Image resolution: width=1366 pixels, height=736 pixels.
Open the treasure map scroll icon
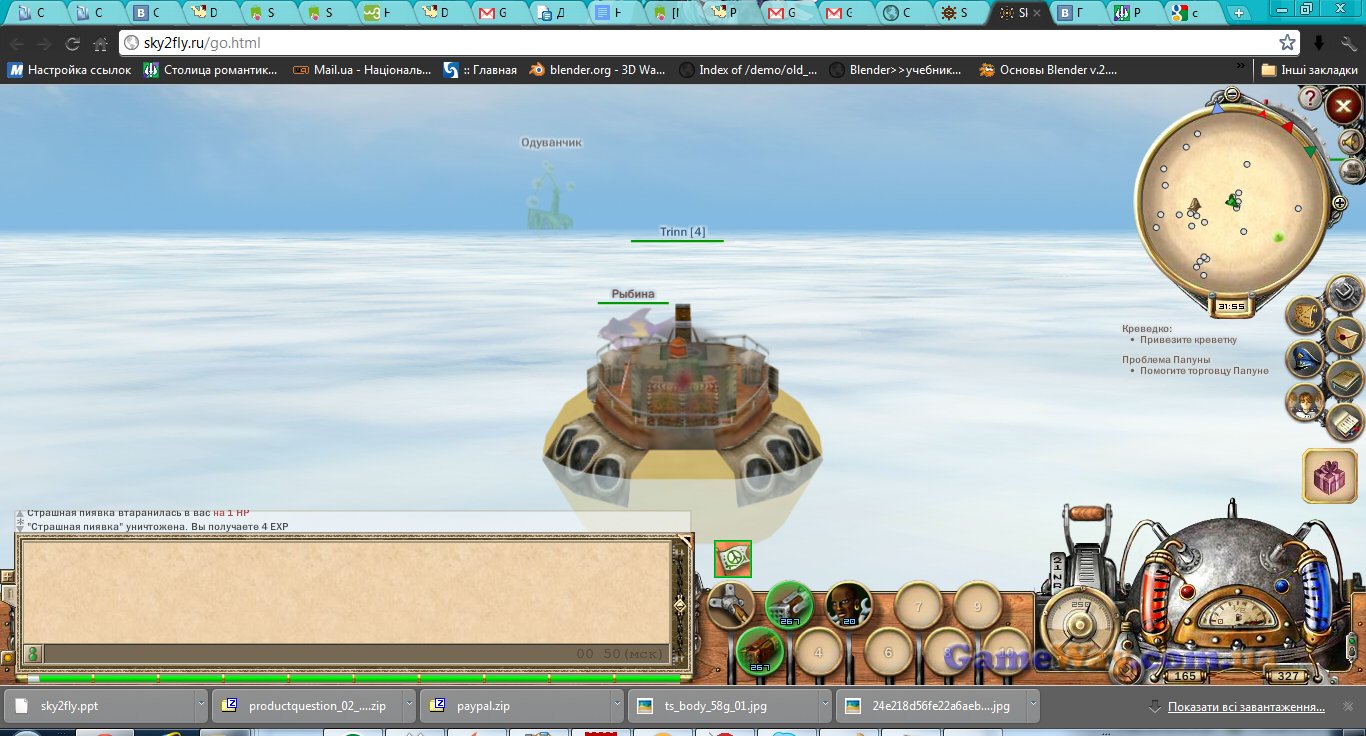[x=1305, y=315]
